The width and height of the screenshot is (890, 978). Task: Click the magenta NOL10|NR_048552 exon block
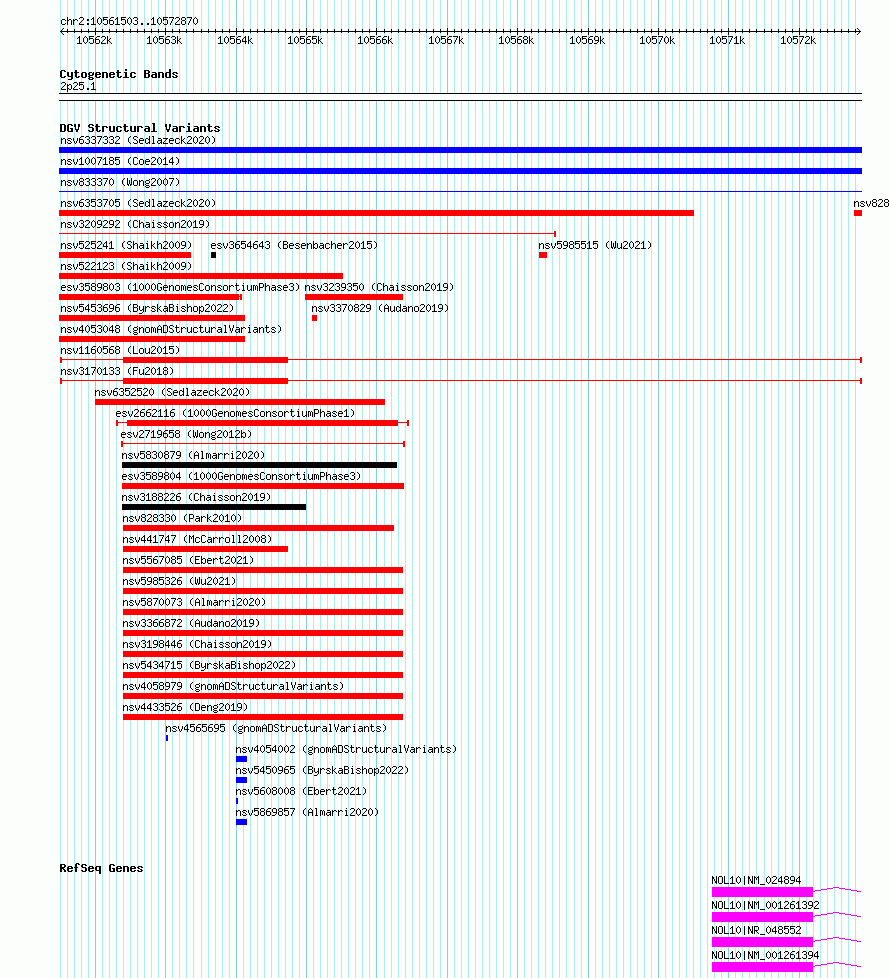pos(762,942)
